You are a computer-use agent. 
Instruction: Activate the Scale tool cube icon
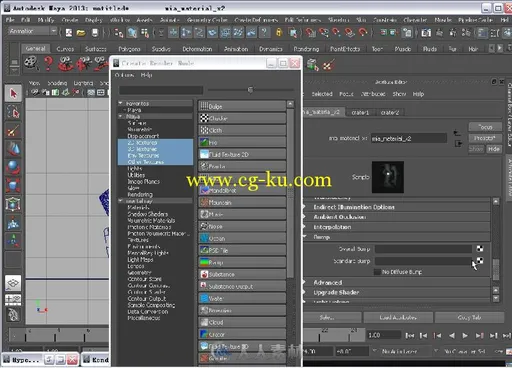[13, 185]
